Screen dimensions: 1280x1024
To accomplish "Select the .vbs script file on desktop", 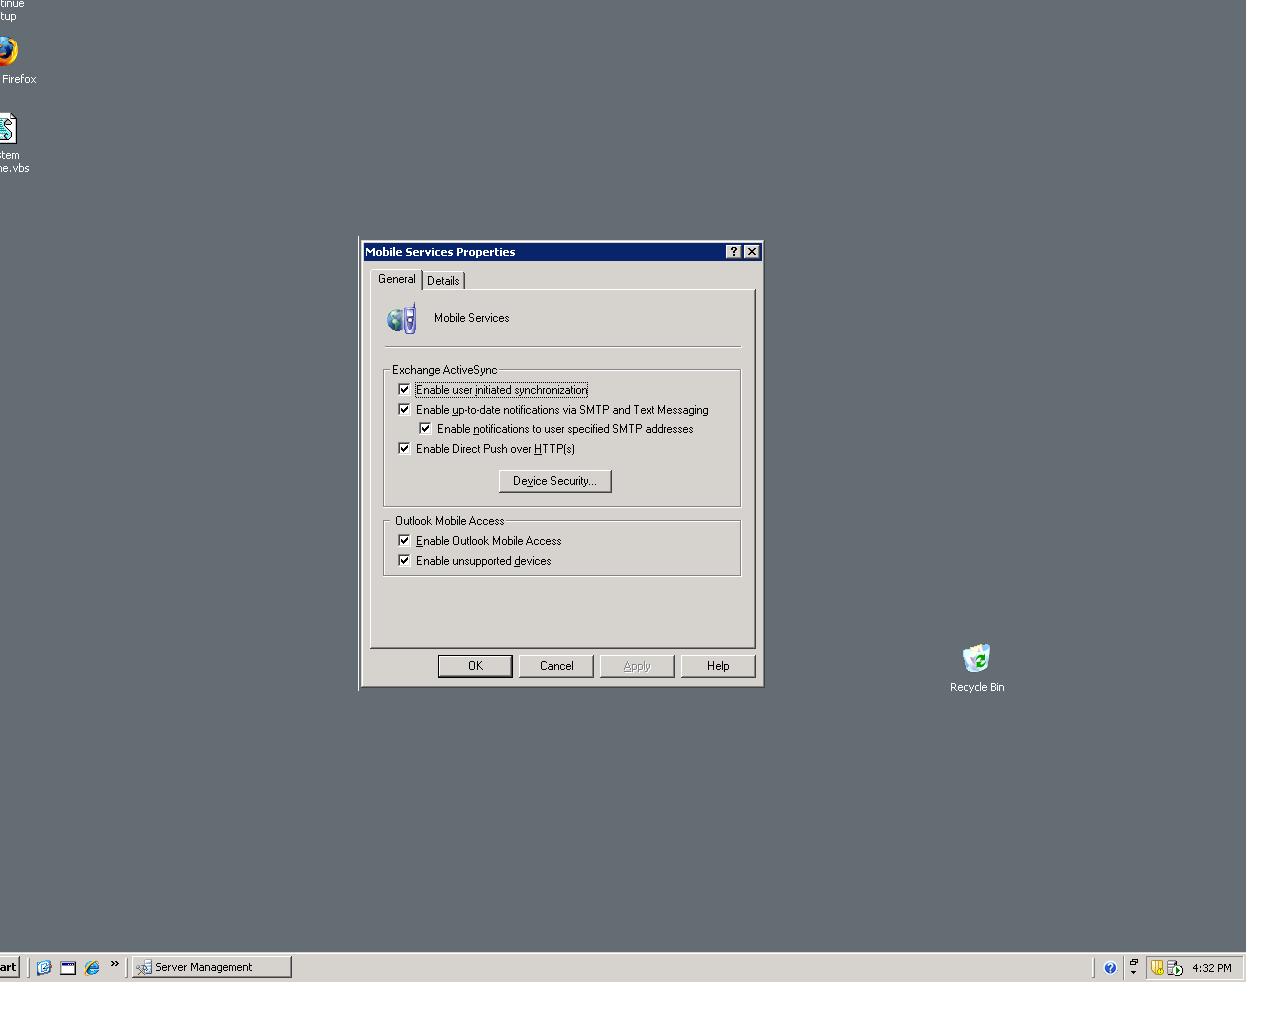I will click(x=8, y=130).
